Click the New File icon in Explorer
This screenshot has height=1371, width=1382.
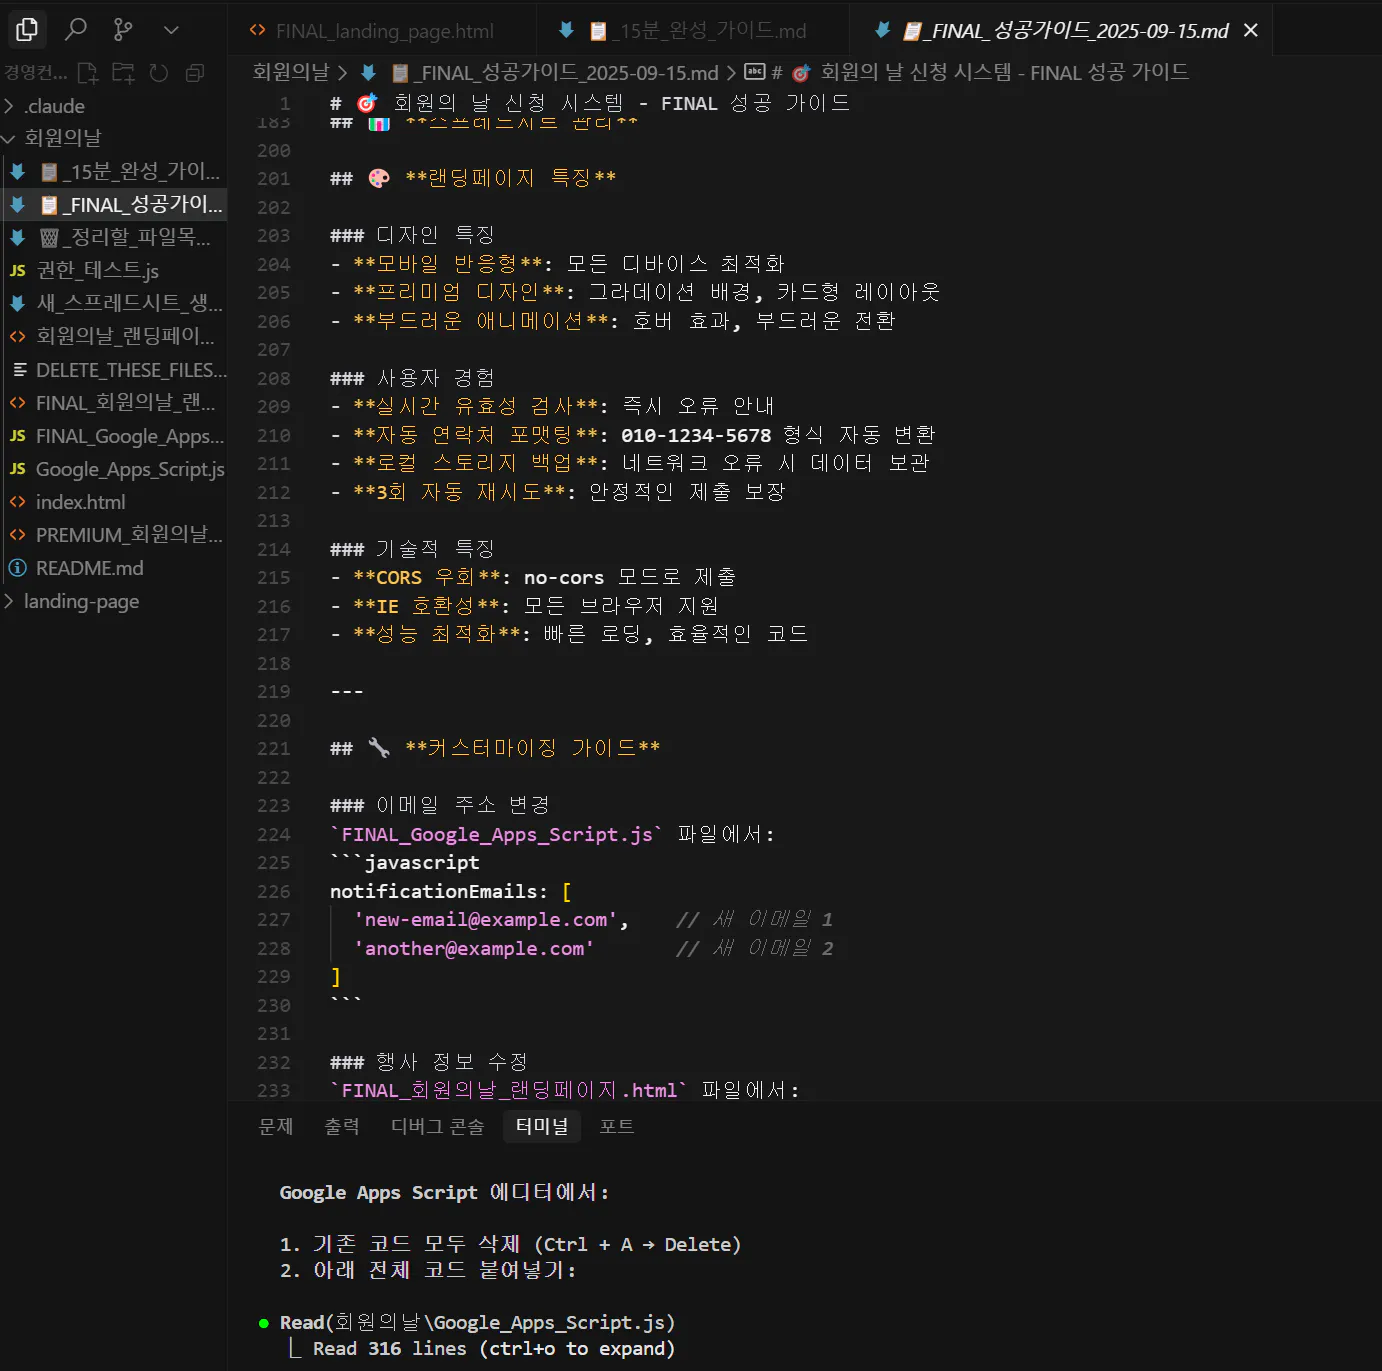click(x=89, y=72)
